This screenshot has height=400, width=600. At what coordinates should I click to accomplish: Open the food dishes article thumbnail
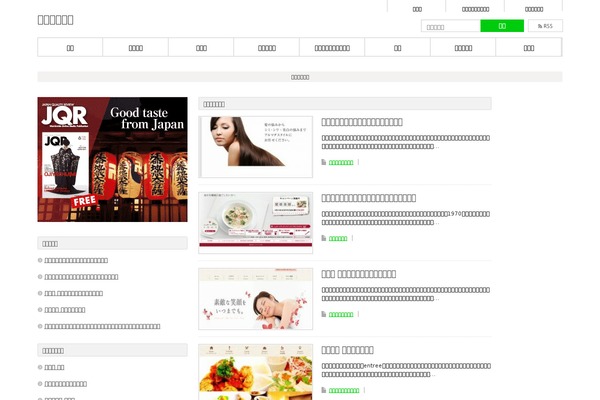[x=256, y=372]
